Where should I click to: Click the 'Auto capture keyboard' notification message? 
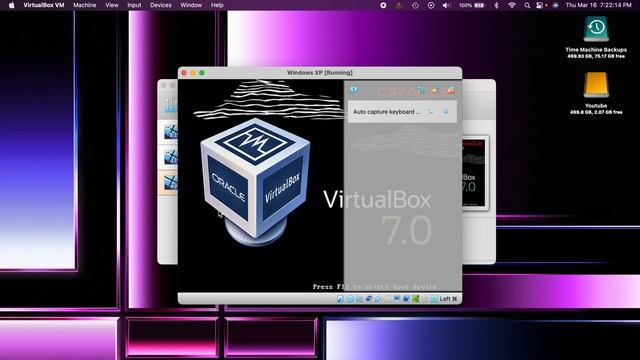[387, 111]
